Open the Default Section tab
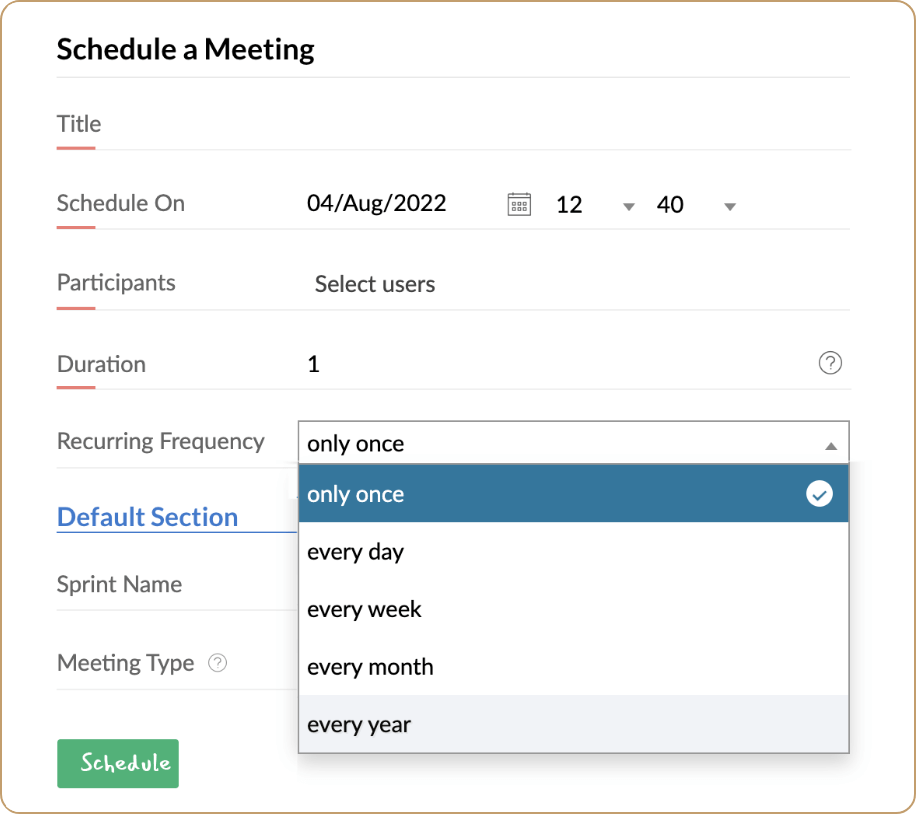This screenshot has height=814, width=916. click(x=147, y=517)
